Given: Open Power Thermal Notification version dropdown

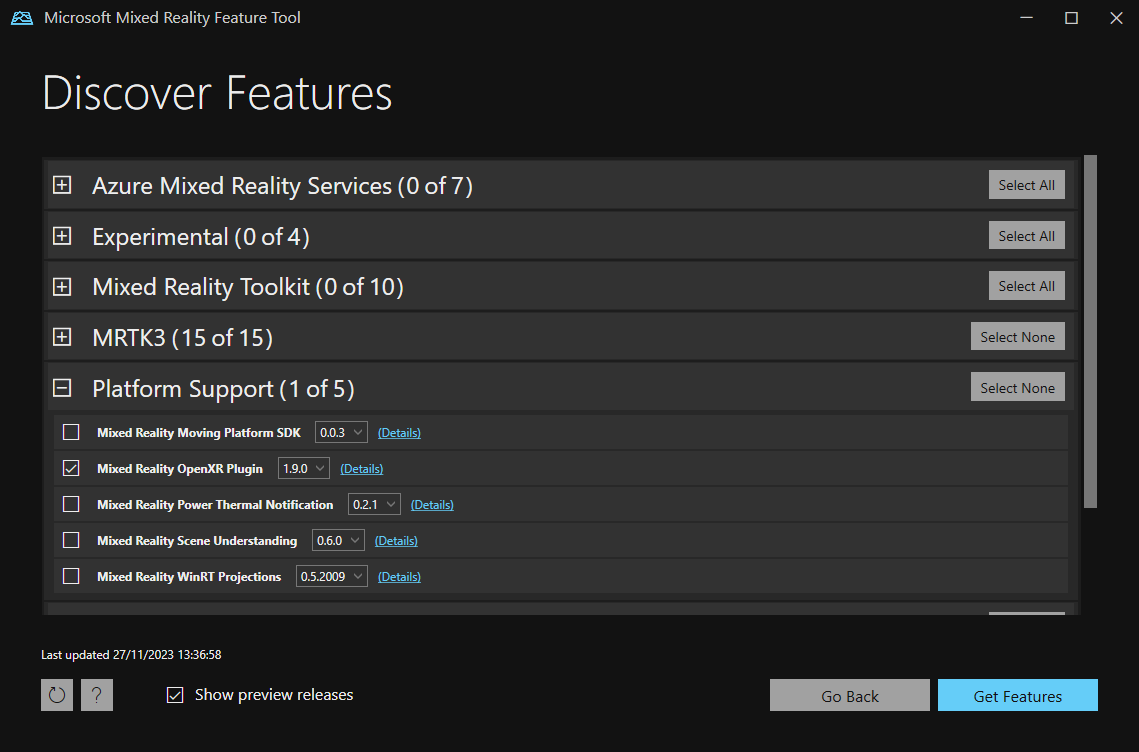Looking at the screenshot, I should 374,503.
